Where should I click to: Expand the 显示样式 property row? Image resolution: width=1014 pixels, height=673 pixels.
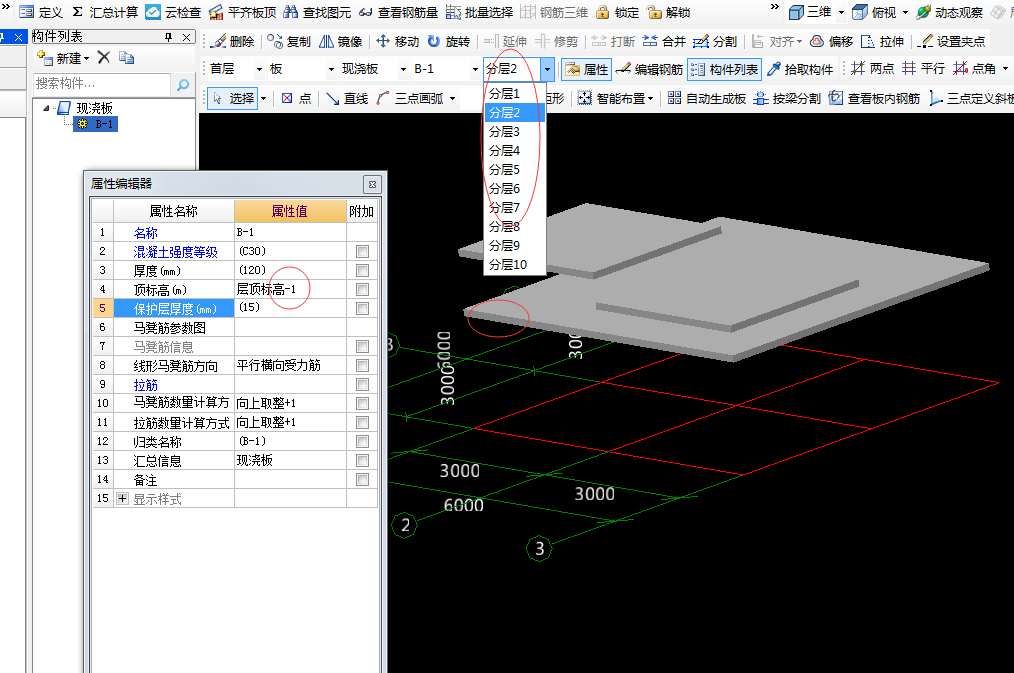point(122,499)
